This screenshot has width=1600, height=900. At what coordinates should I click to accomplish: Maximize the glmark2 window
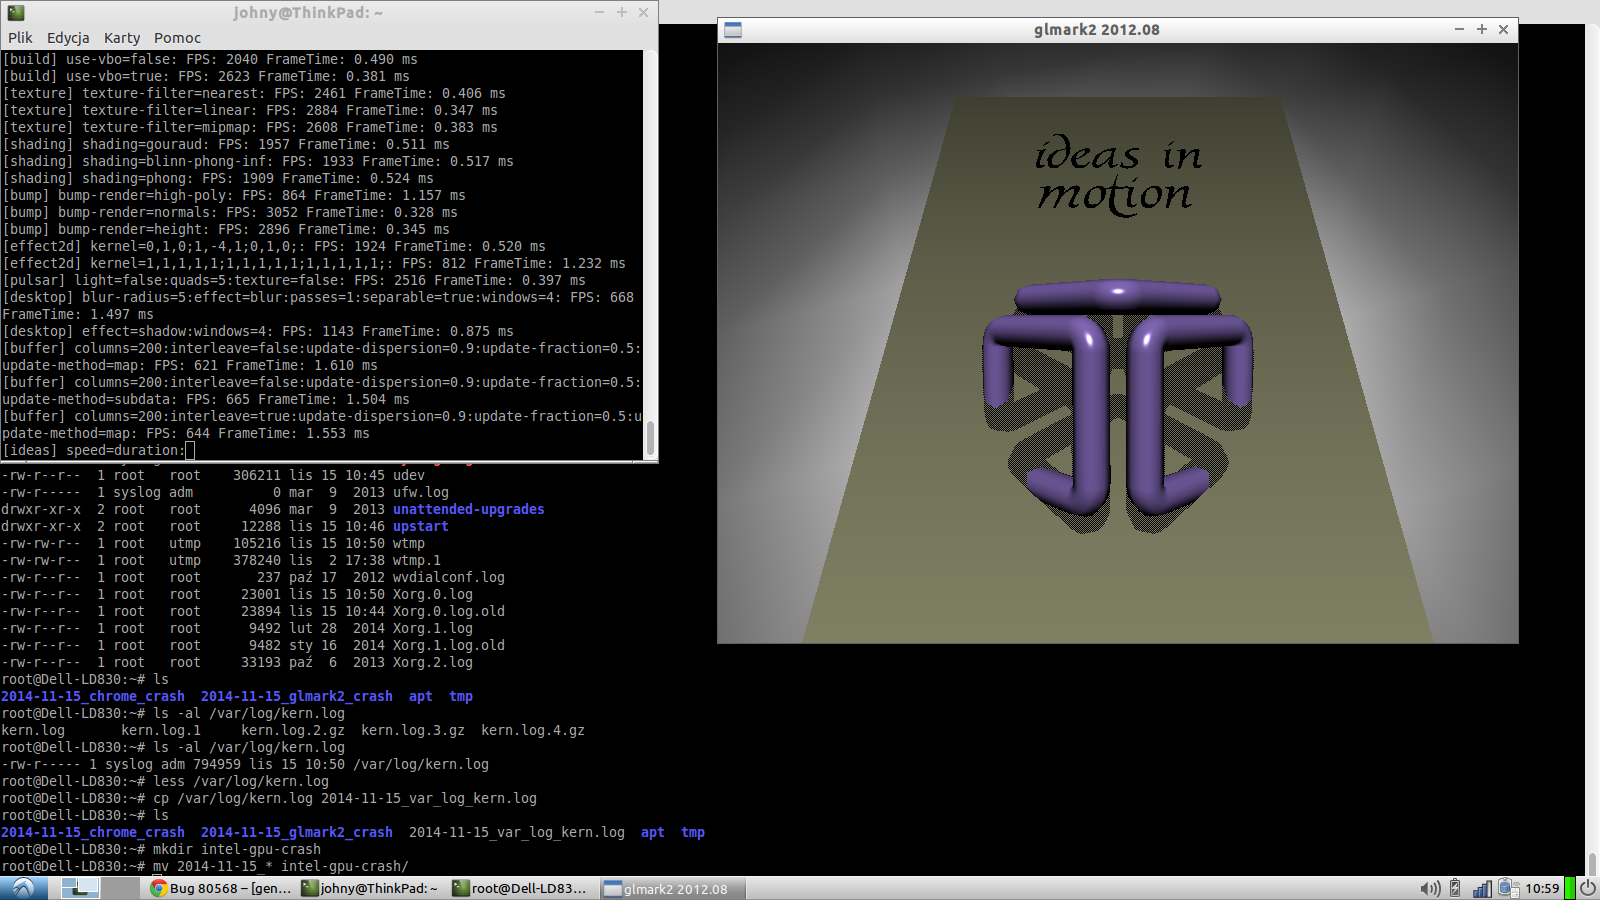click(1481, 30)
